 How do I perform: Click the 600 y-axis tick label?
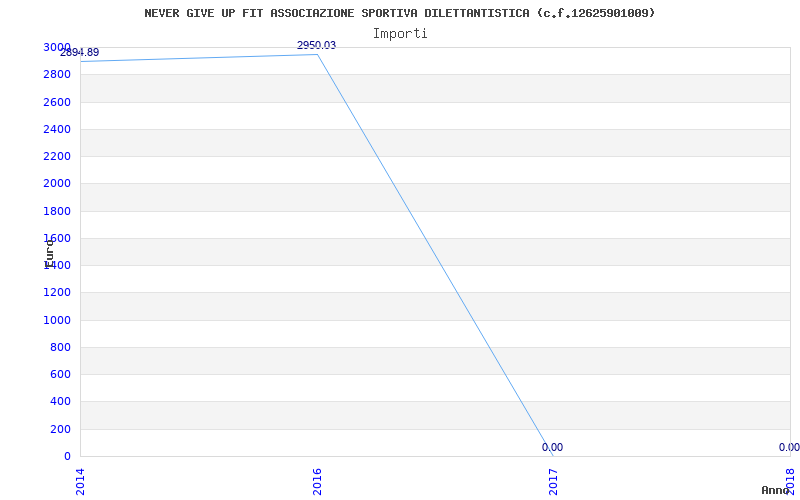click(x=61, y=374)
